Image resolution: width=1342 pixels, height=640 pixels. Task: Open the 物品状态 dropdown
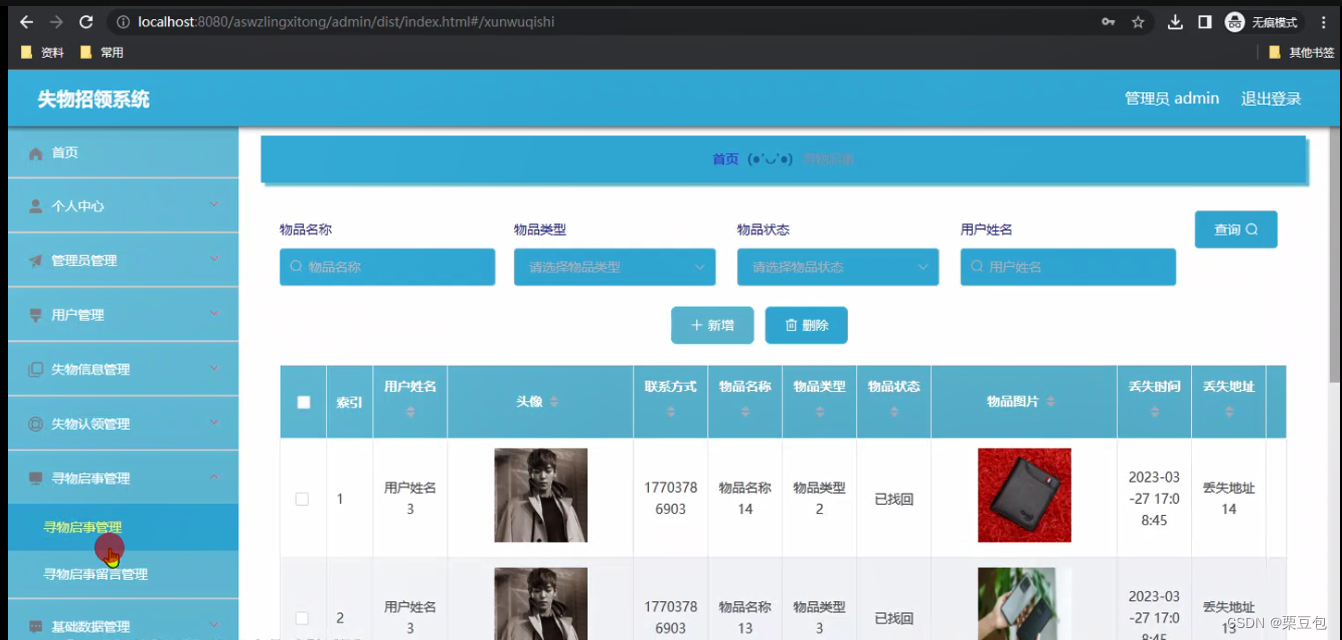[x=838, y=267]
